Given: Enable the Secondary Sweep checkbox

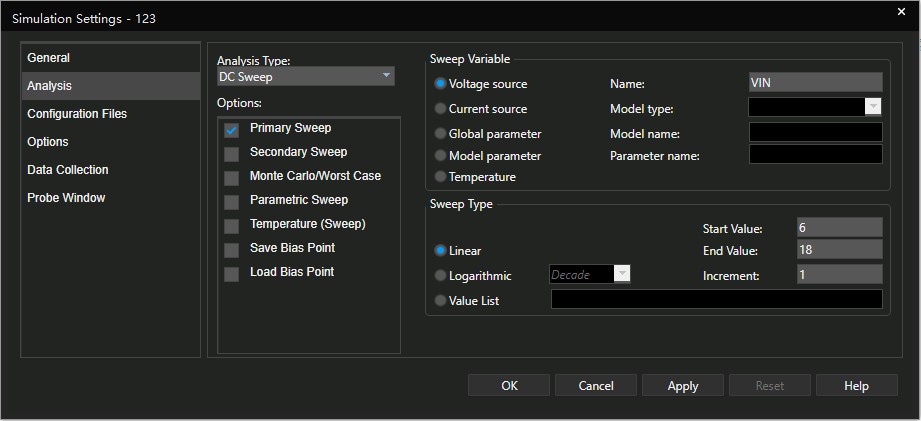Looking at the screenshot, I should point(231,154).
